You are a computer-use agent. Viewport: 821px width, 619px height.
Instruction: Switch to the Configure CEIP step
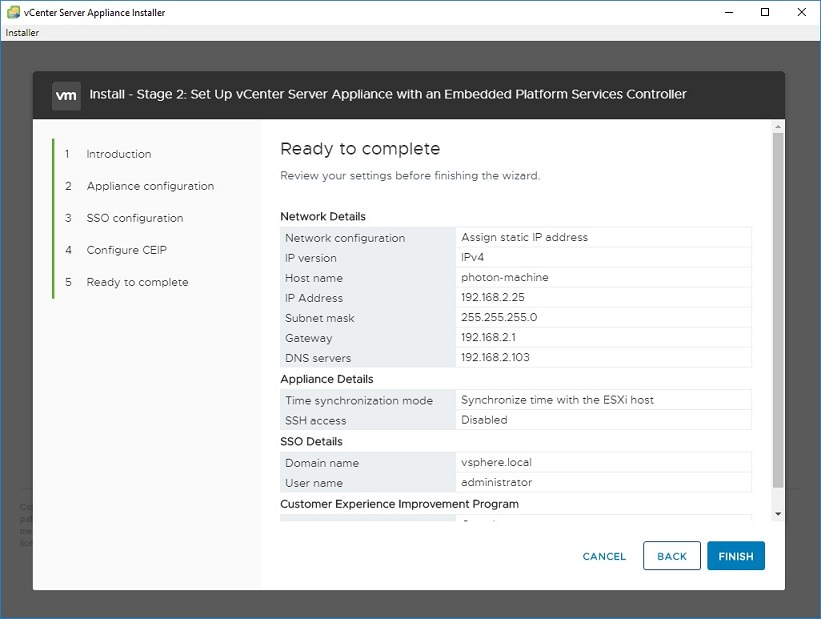coord(127,250)
